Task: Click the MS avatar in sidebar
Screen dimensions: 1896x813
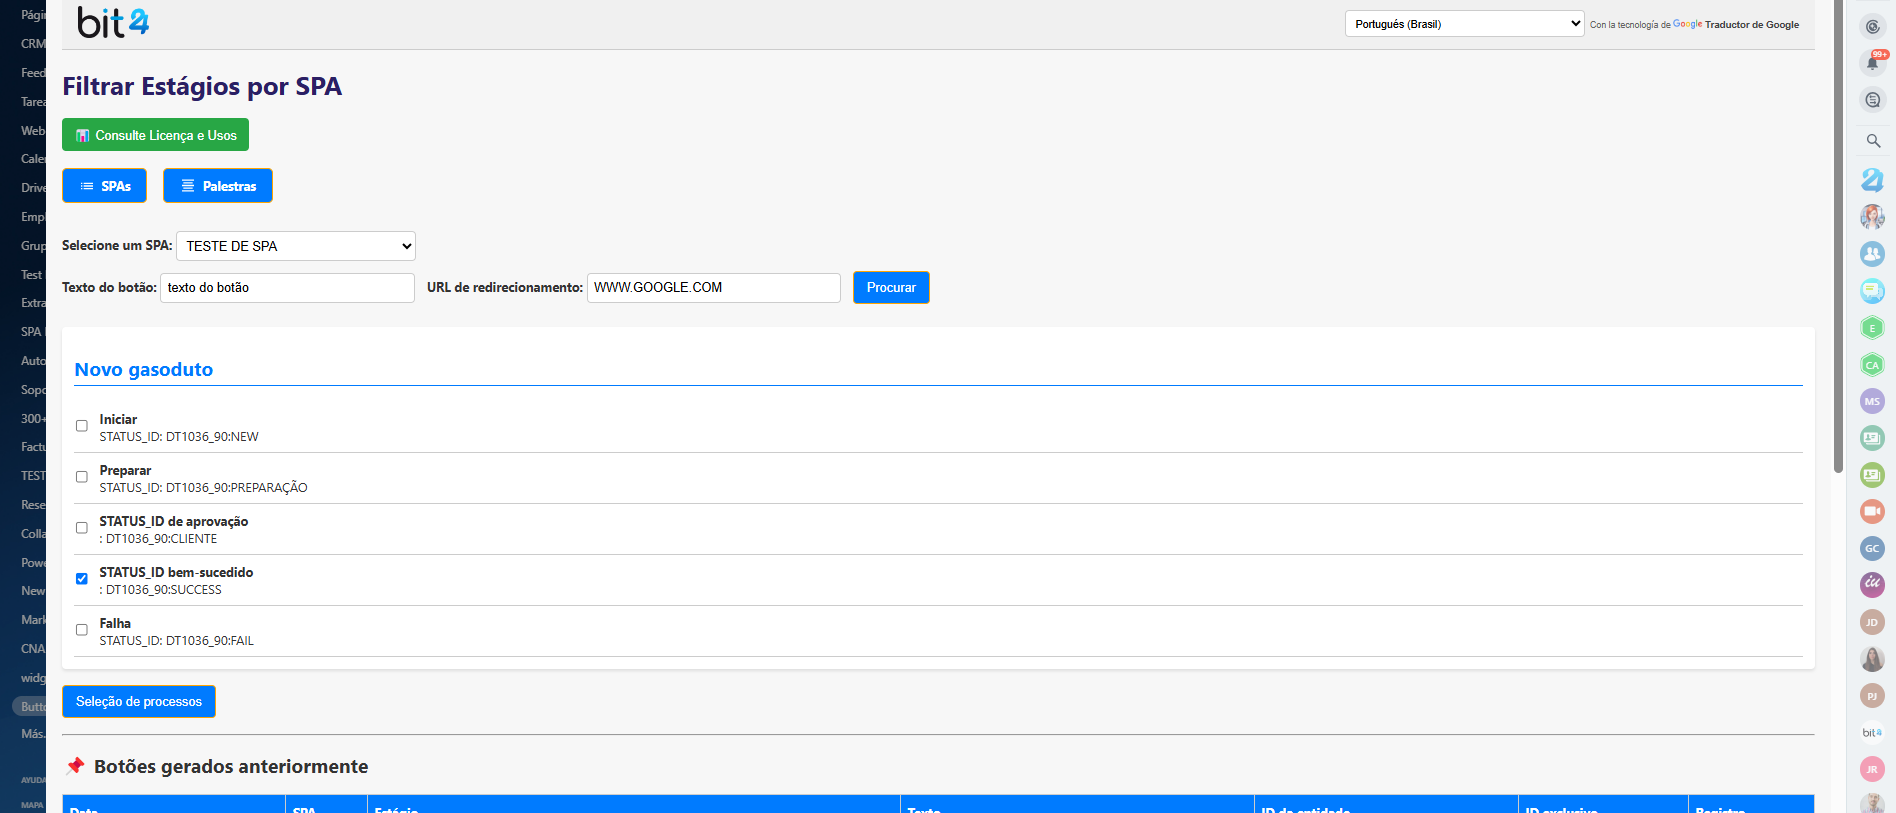Action: click(x=1872, y=401)
